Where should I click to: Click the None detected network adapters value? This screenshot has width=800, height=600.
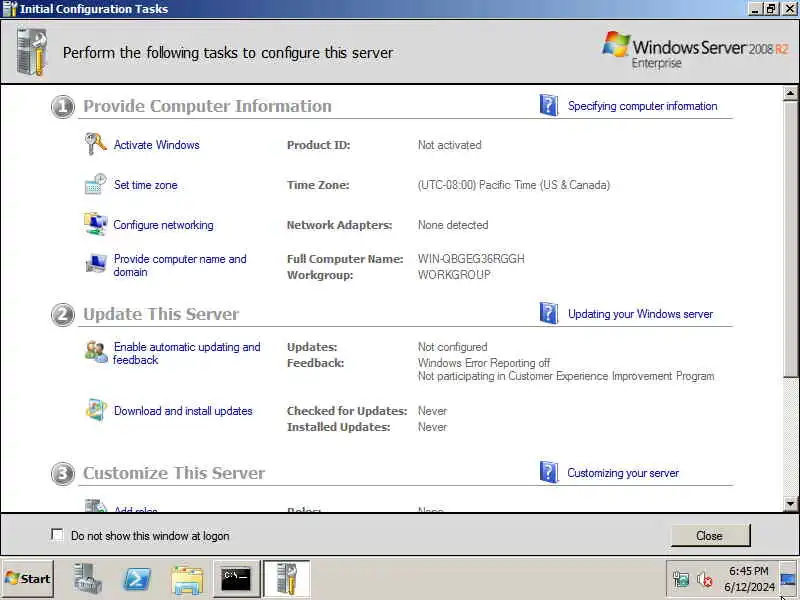[x=453, y=225]
